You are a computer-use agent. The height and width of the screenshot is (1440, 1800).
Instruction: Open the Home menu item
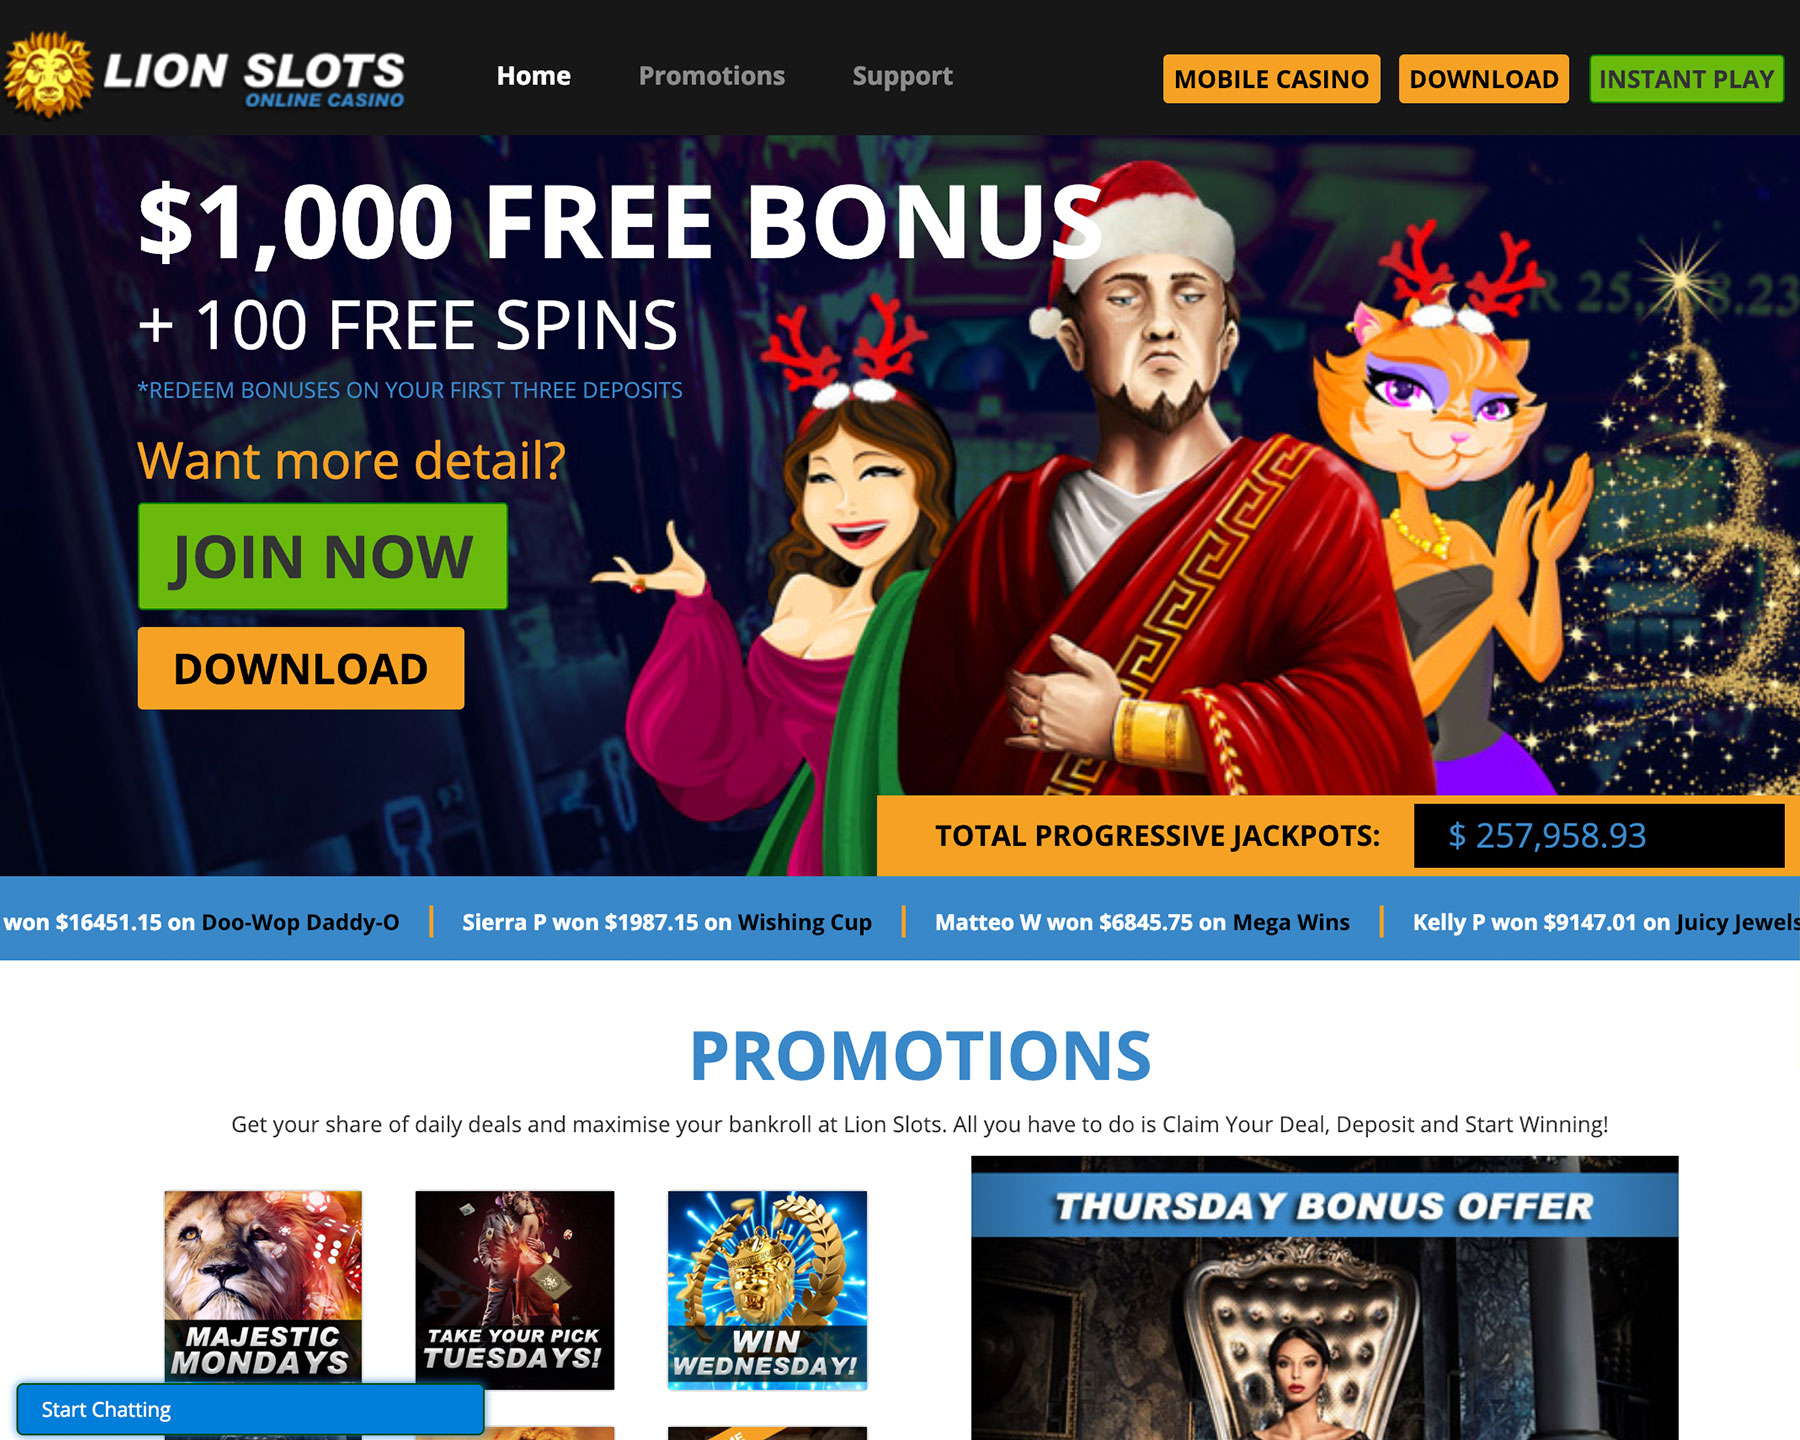pyautogui.click(x=534, y=76)
